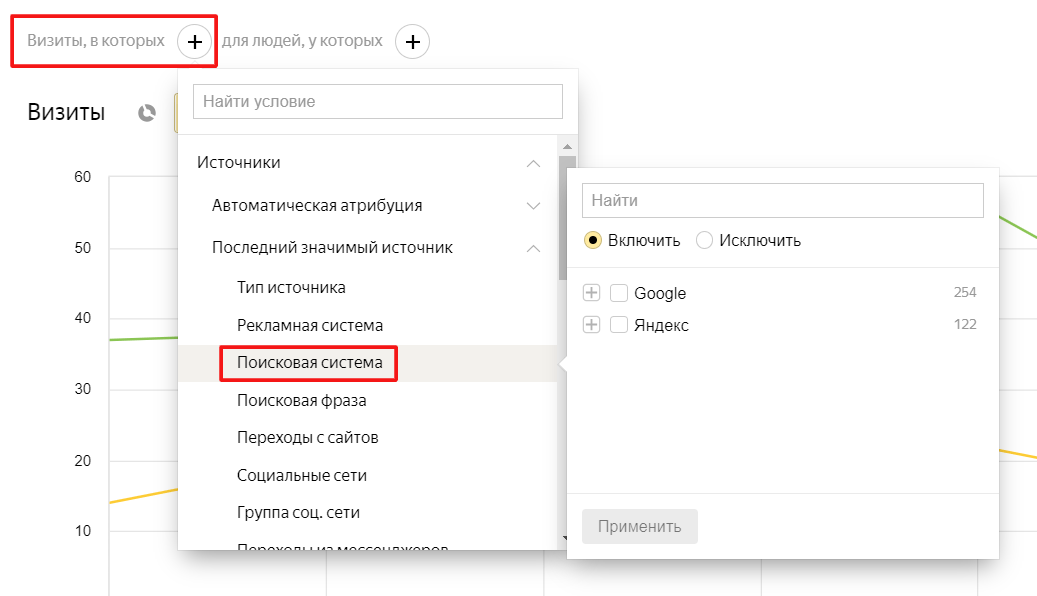Image resolution: width=1037 pixels, height=596 pixels.
Task: Click the Применить button
Action: click(640, 527)
